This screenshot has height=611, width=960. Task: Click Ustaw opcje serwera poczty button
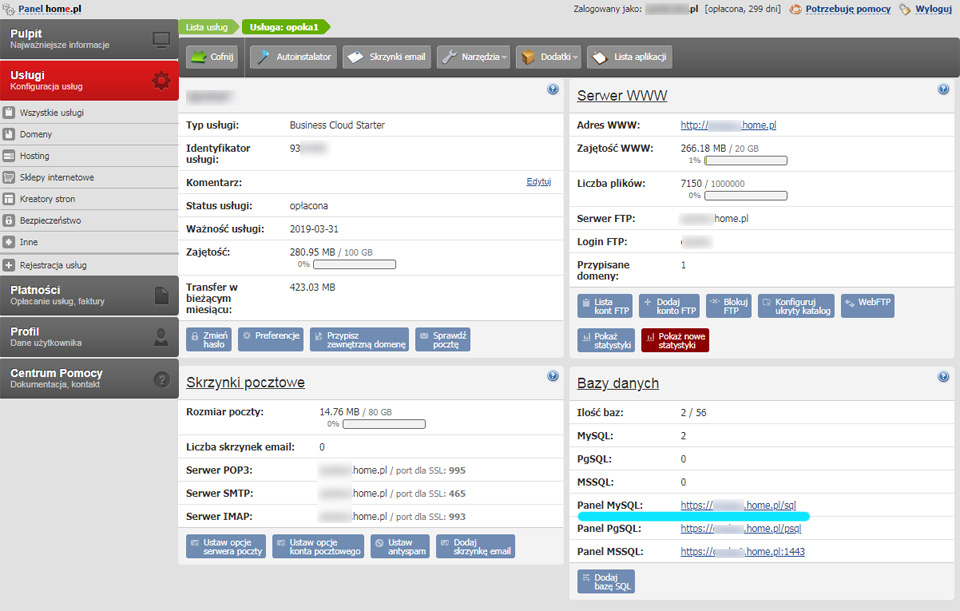(226, 547)
